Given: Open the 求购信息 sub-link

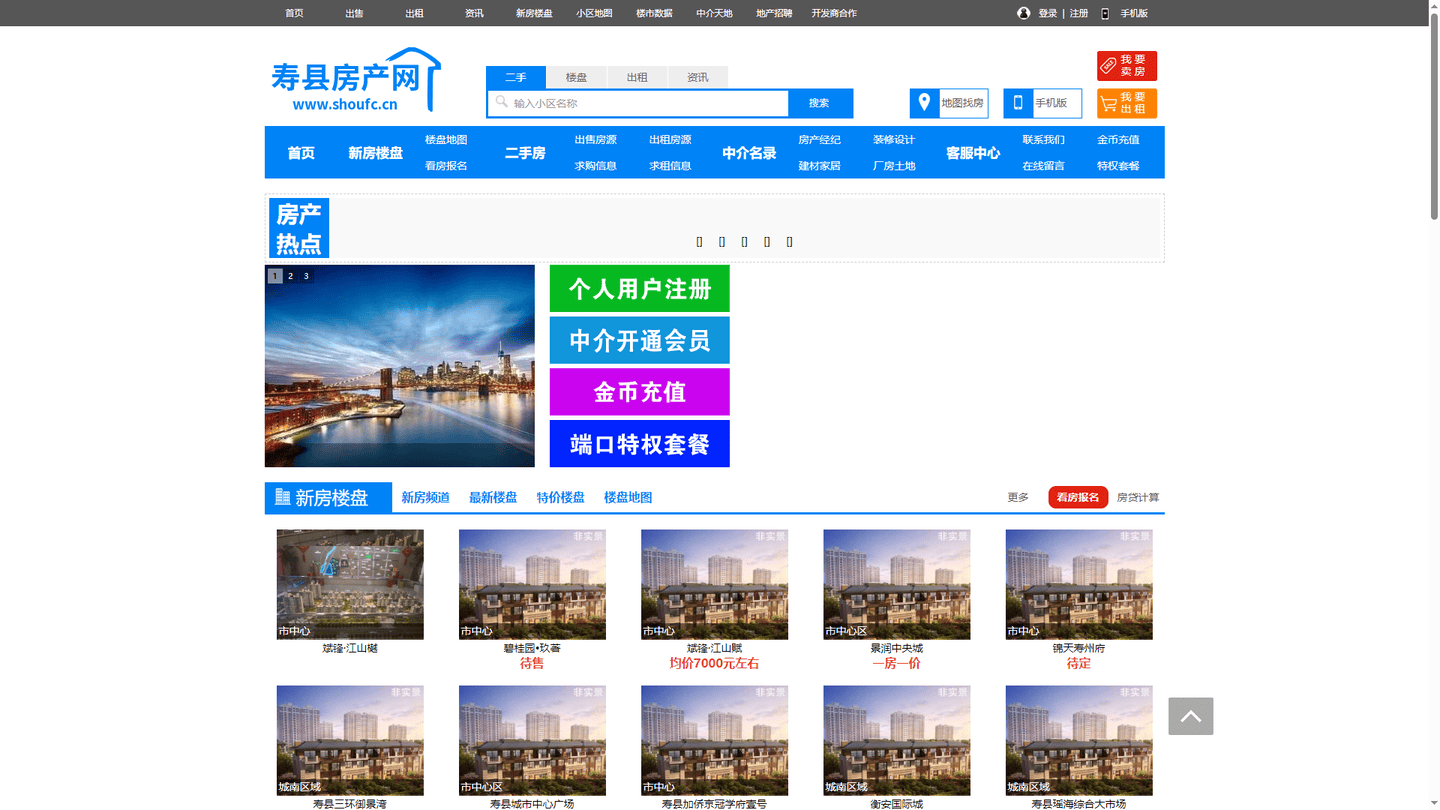Looking at the screenshot, I should pos(595,166).
